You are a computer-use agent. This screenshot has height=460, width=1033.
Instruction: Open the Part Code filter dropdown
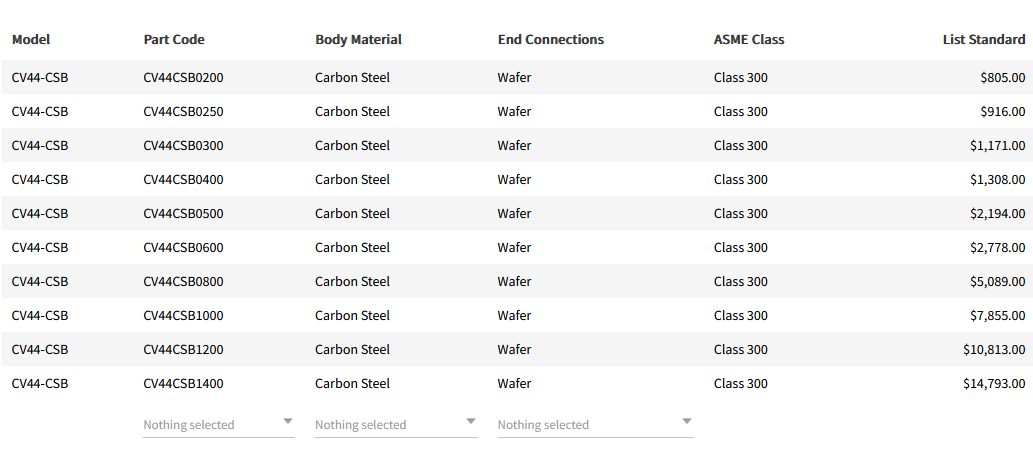tap(210, 425)
